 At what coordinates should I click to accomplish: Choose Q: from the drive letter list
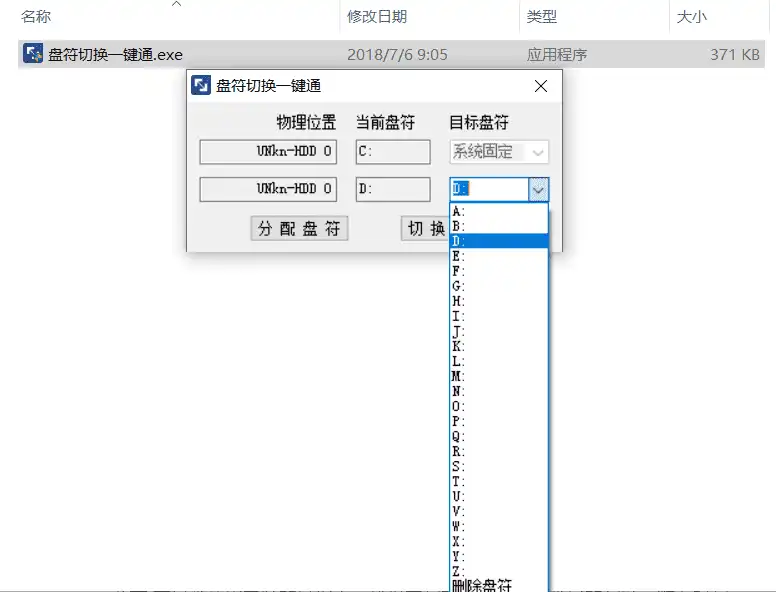[499, 436]
